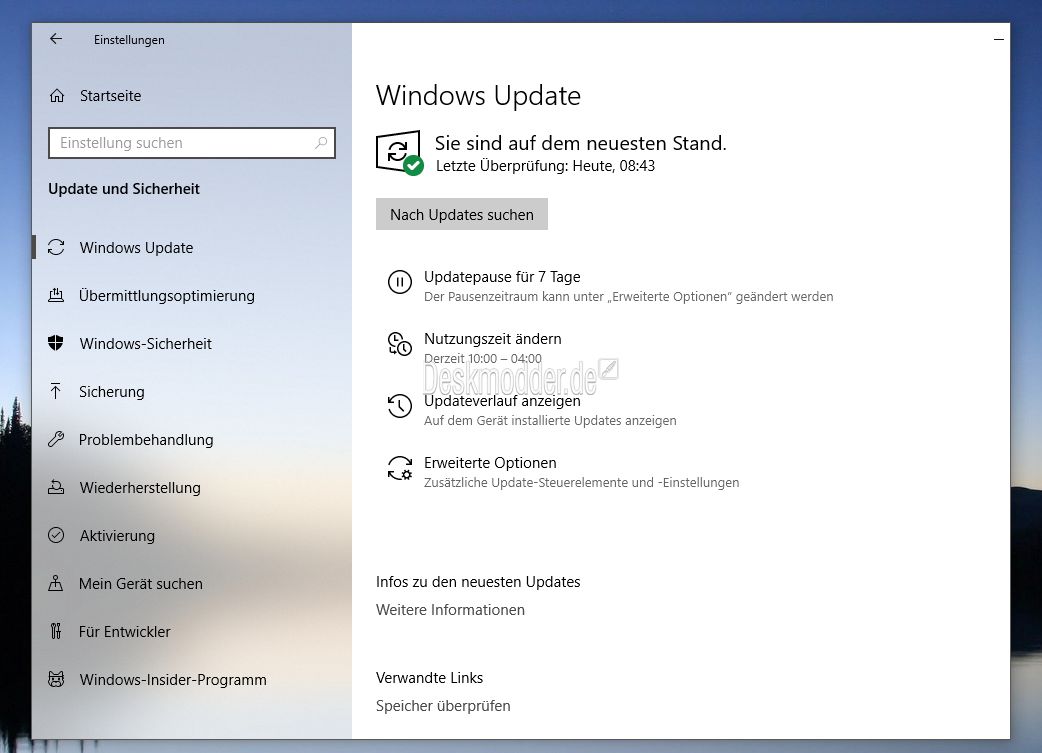Click the clock icon beside Nutzungszeit ändern
The width and height of the screenshot is (1042, 753).
(x=399, y=344)
